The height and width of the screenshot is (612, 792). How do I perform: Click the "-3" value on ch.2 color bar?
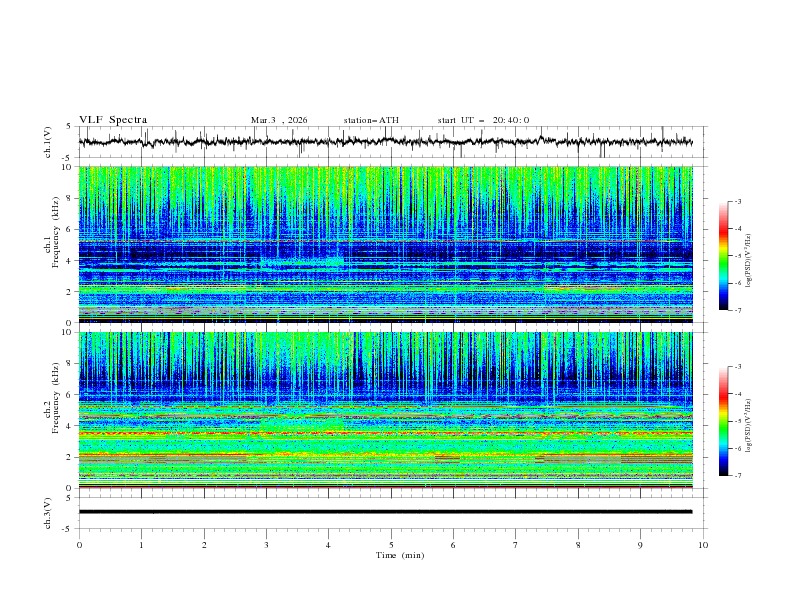tap(737, 367)
